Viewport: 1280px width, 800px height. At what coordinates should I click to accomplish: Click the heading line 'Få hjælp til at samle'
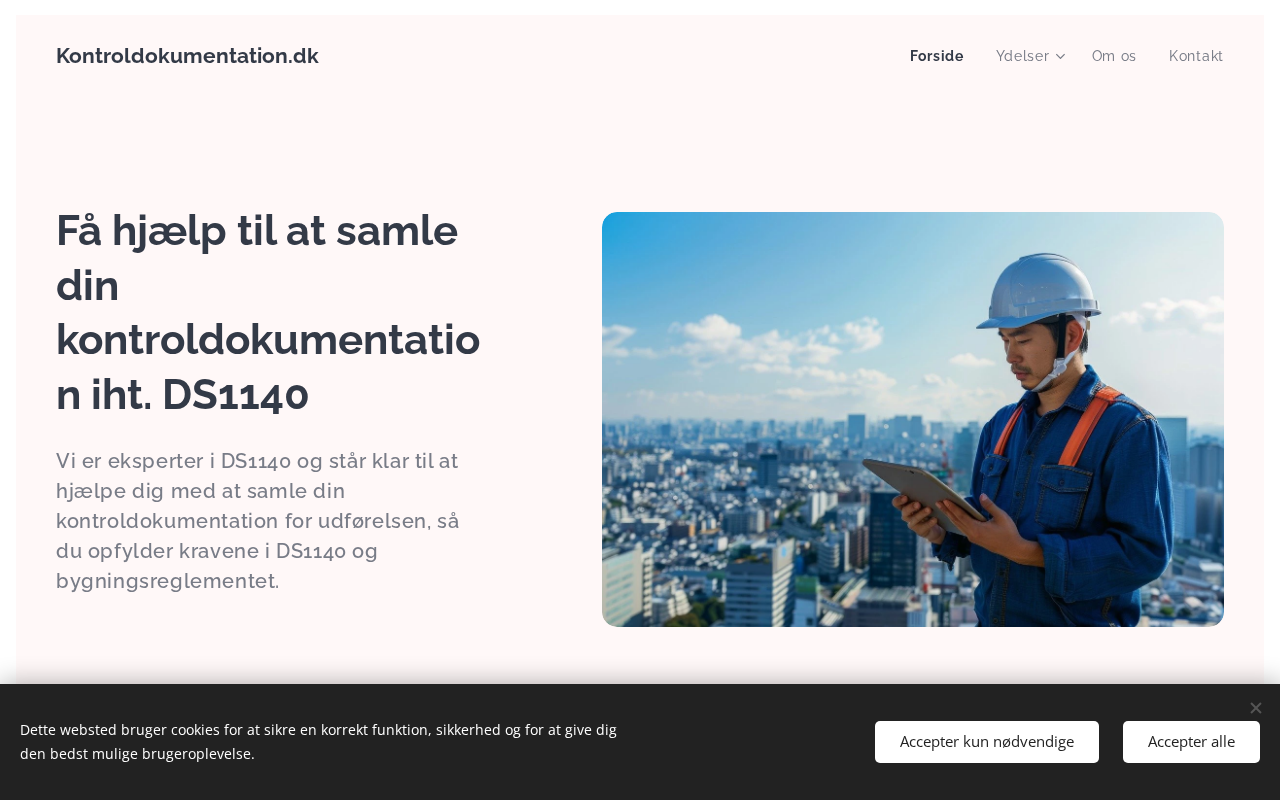coord(257,230)
